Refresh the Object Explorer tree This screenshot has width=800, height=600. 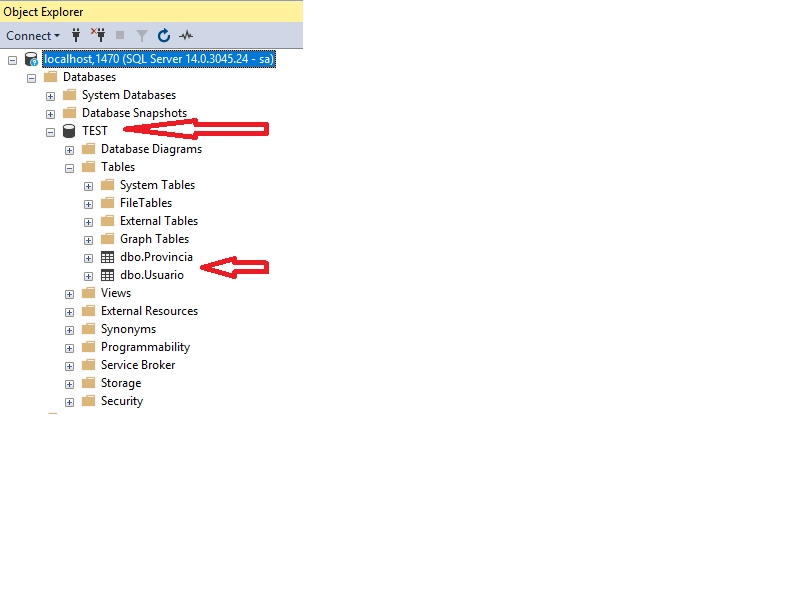click(x=164, y=35)
